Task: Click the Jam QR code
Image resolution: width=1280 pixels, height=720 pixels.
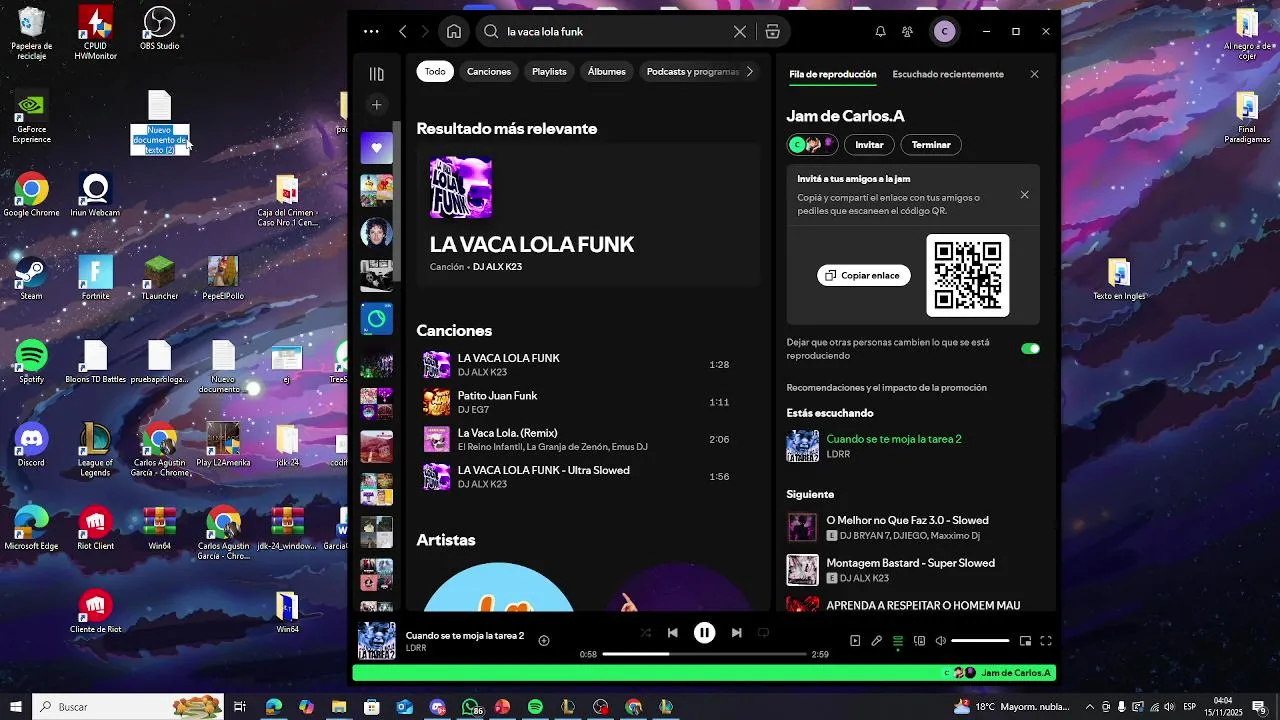Action: 967,275
